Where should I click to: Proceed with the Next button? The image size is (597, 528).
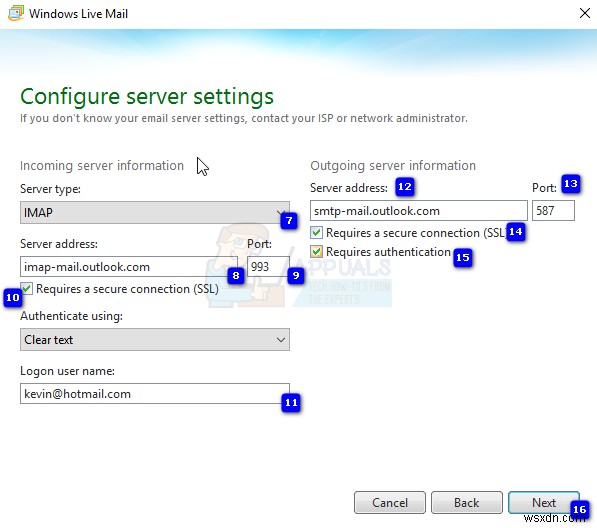pyautogui.click(x=544, y=502)
